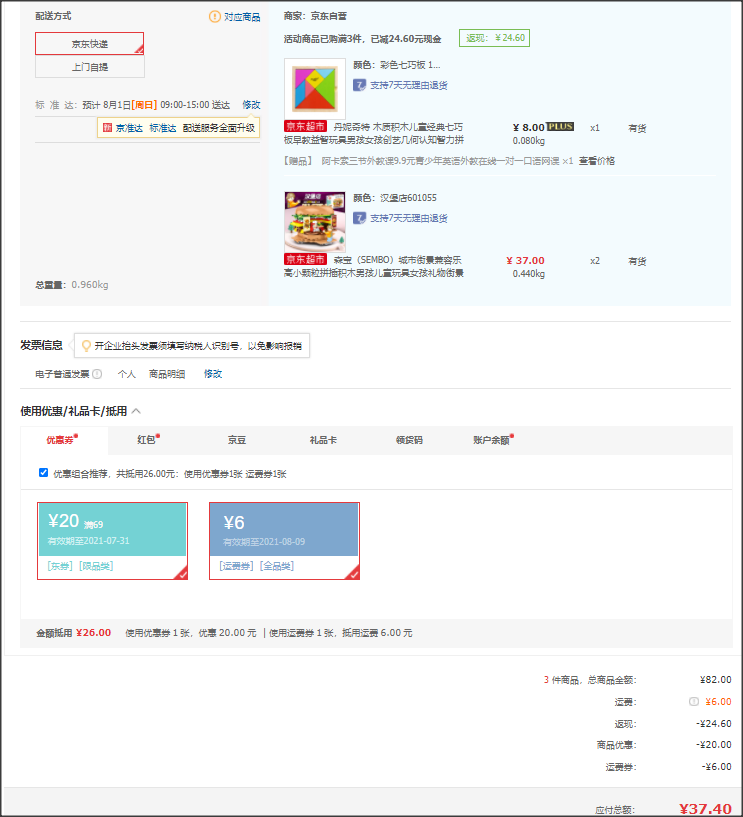
Task: Click the -¥24.60 返现 value
Action: click(x=713, y=724)
